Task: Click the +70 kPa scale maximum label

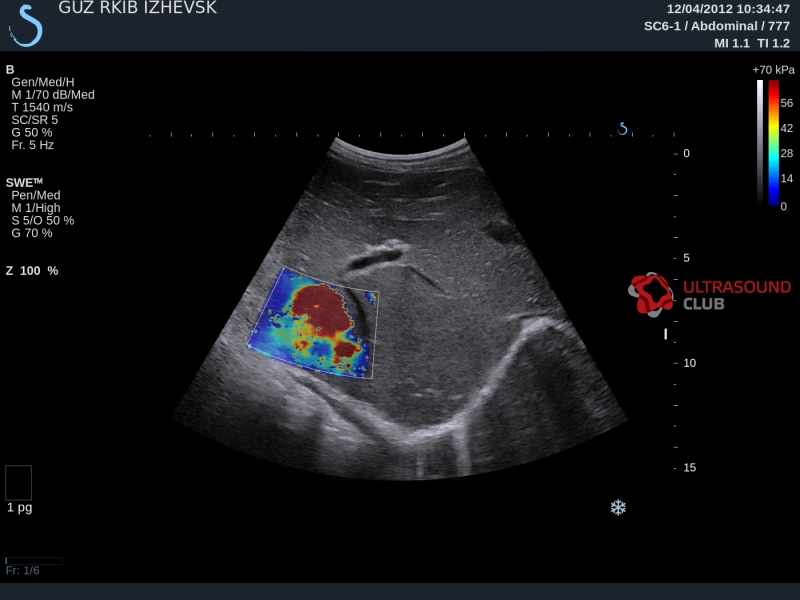Action: pos(773,70)
